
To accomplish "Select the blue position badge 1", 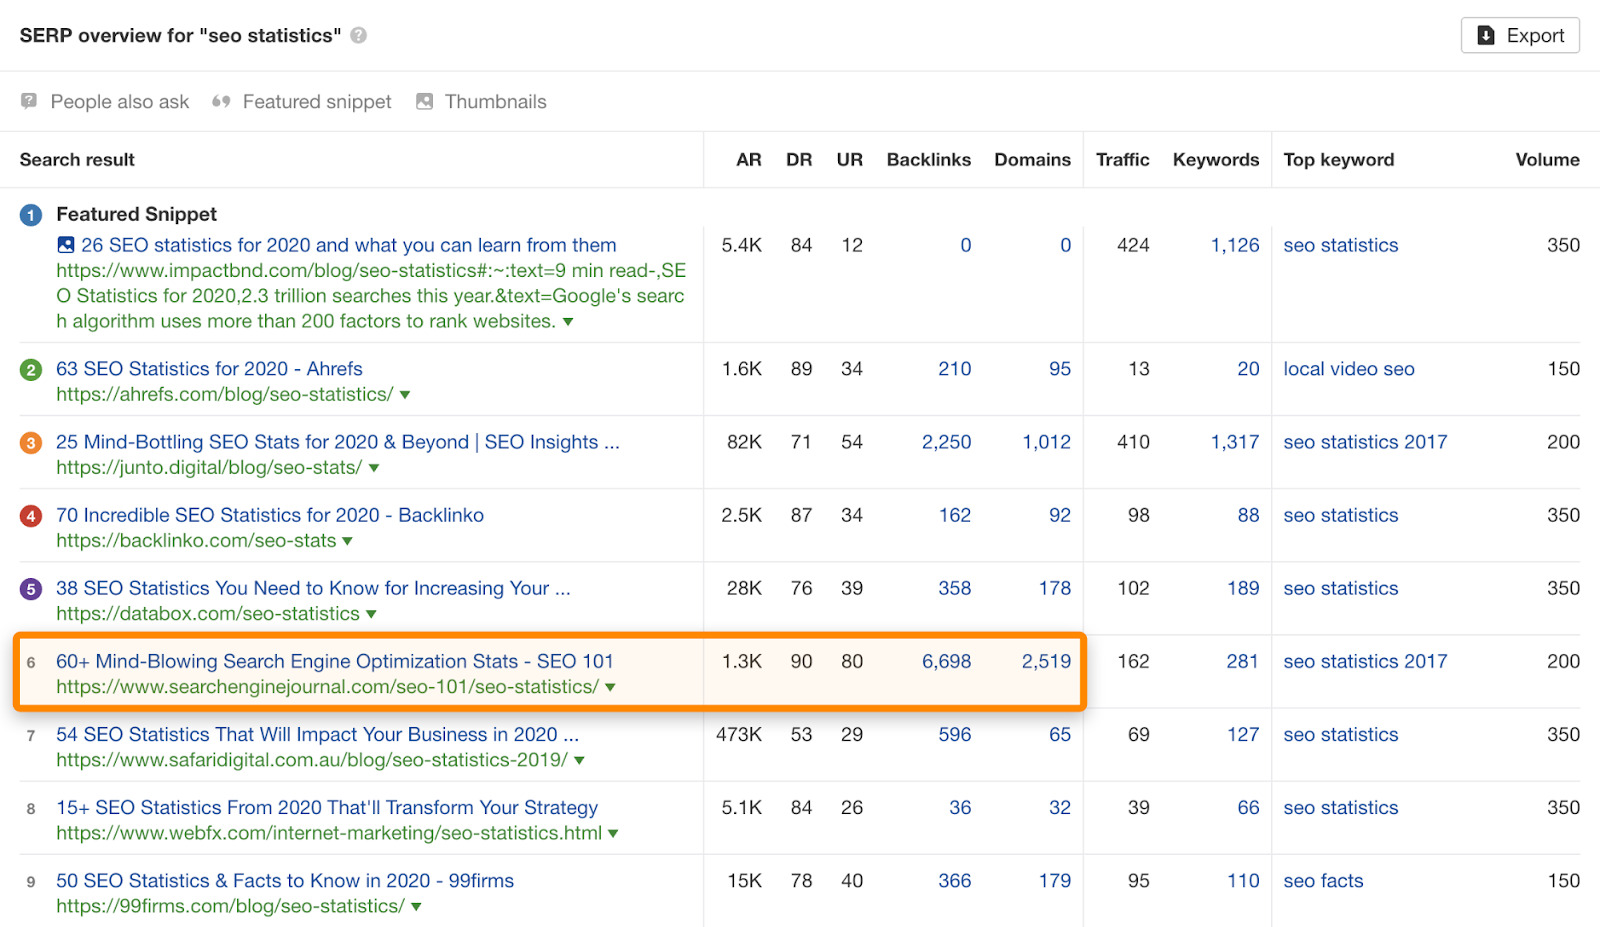I will pyautogui.click(x=30, y=213).
